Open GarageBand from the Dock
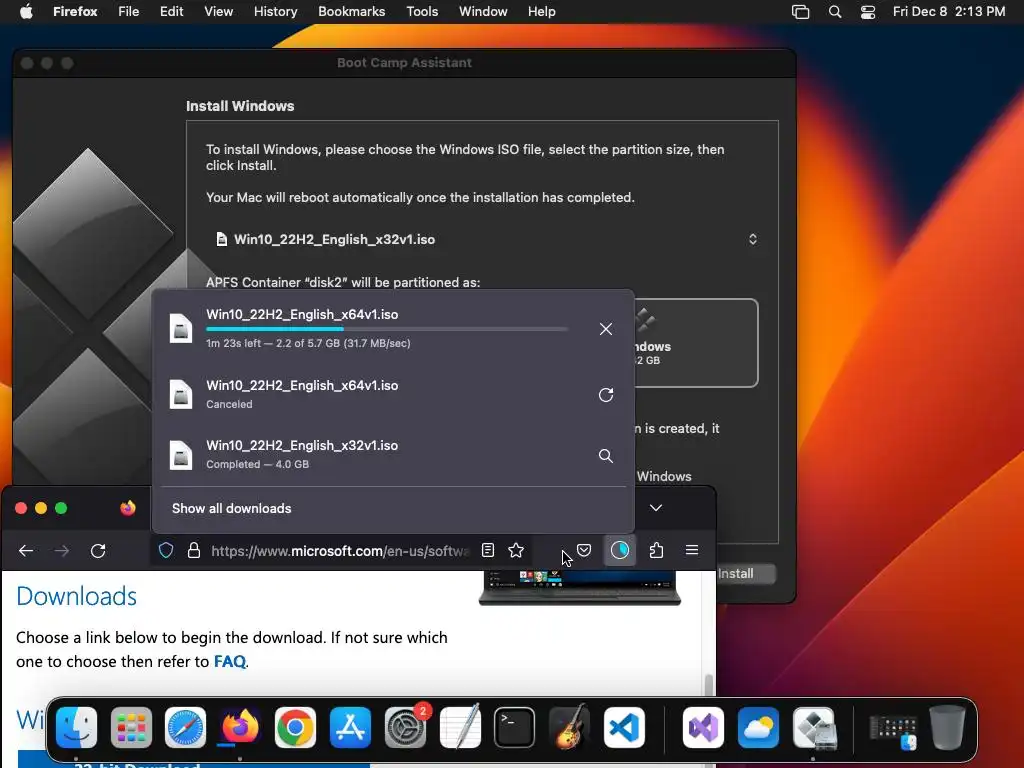The height and width of the screenshot is (768, 1024). coord(569,727)
